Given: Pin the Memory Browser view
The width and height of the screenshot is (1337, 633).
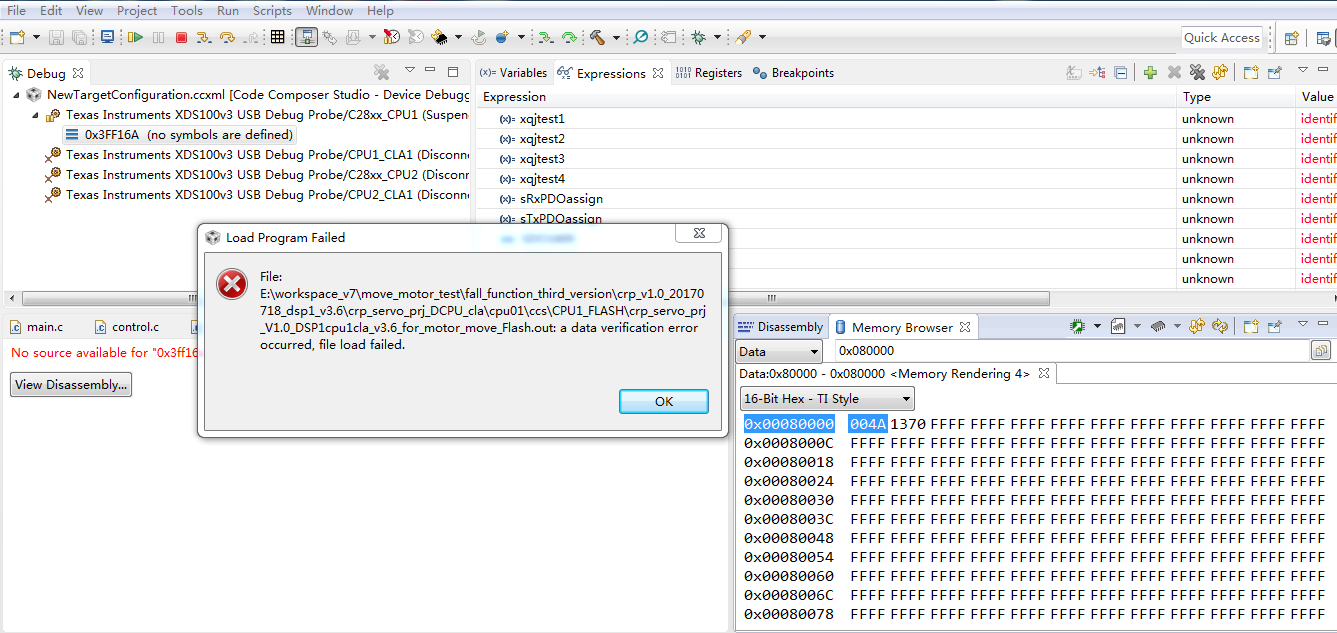Looking at the screenshot, I should [1274, 327].
